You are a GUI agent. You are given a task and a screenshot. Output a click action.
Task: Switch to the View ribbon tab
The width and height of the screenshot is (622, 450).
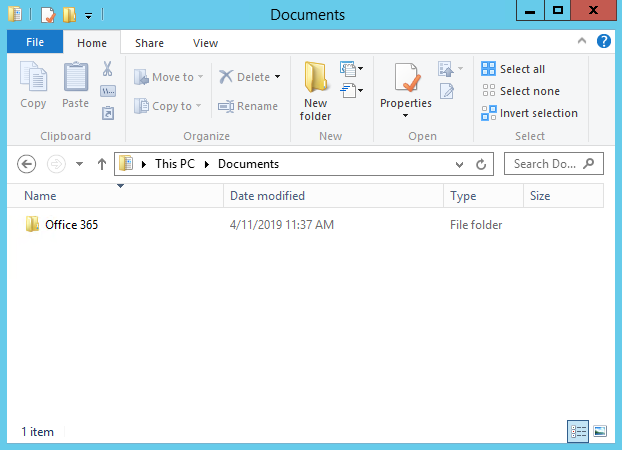pos(205,43)
